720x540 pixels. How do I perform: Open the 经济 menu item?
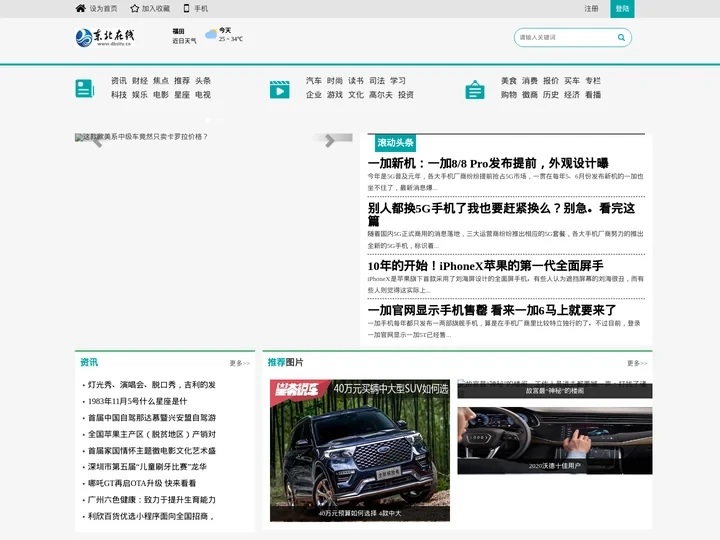point(572,95)
